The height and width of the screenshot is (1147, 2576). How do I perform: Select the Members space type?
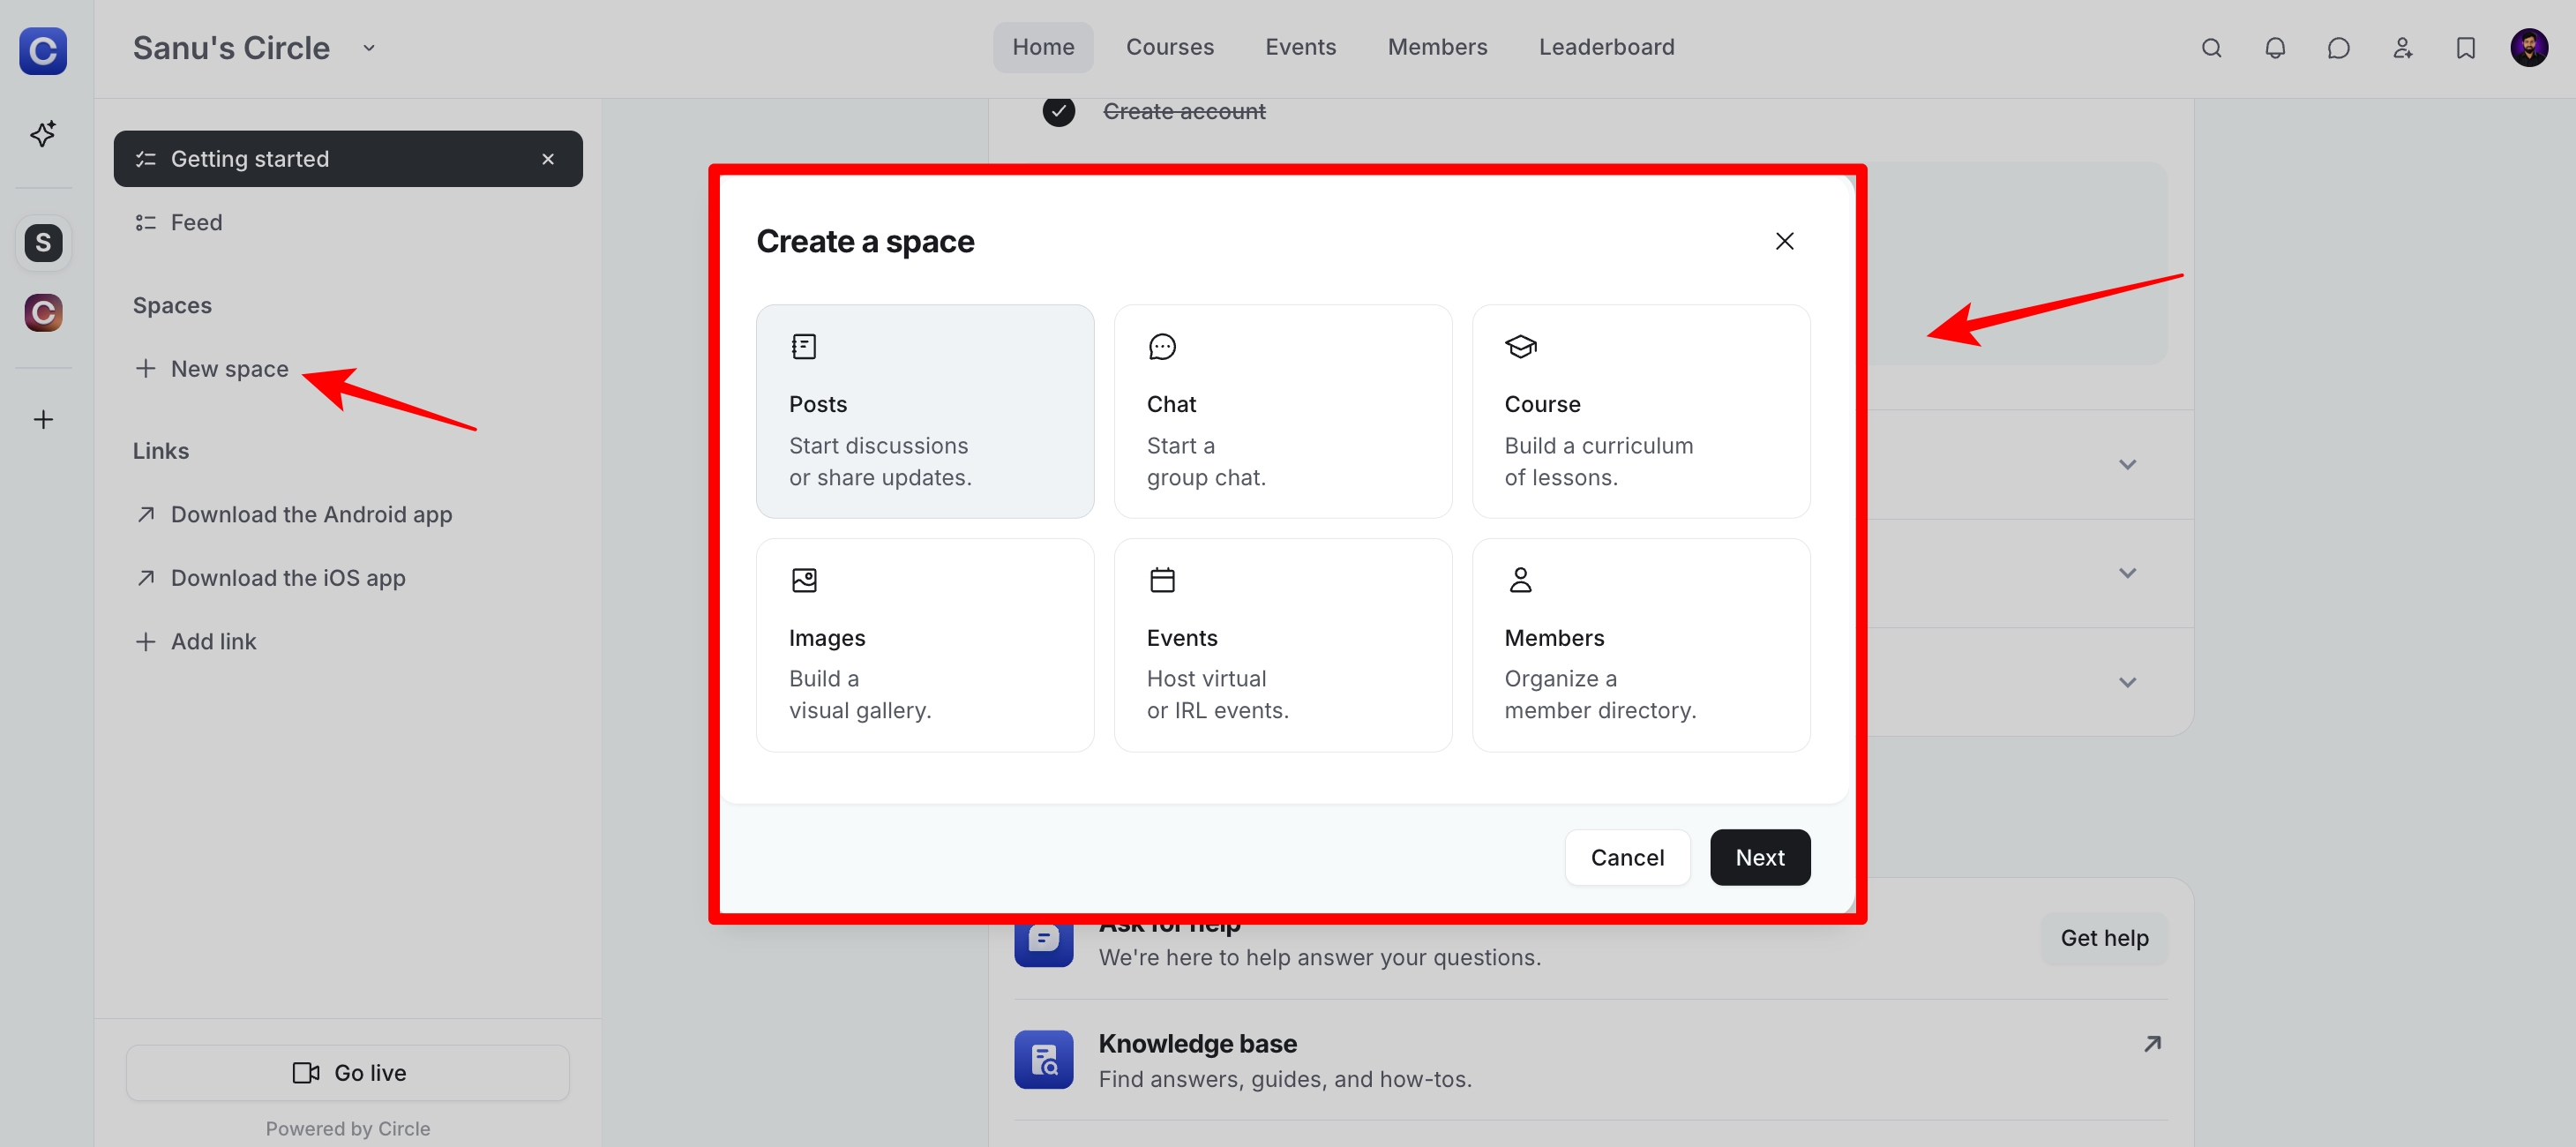tap(1641, 645)
